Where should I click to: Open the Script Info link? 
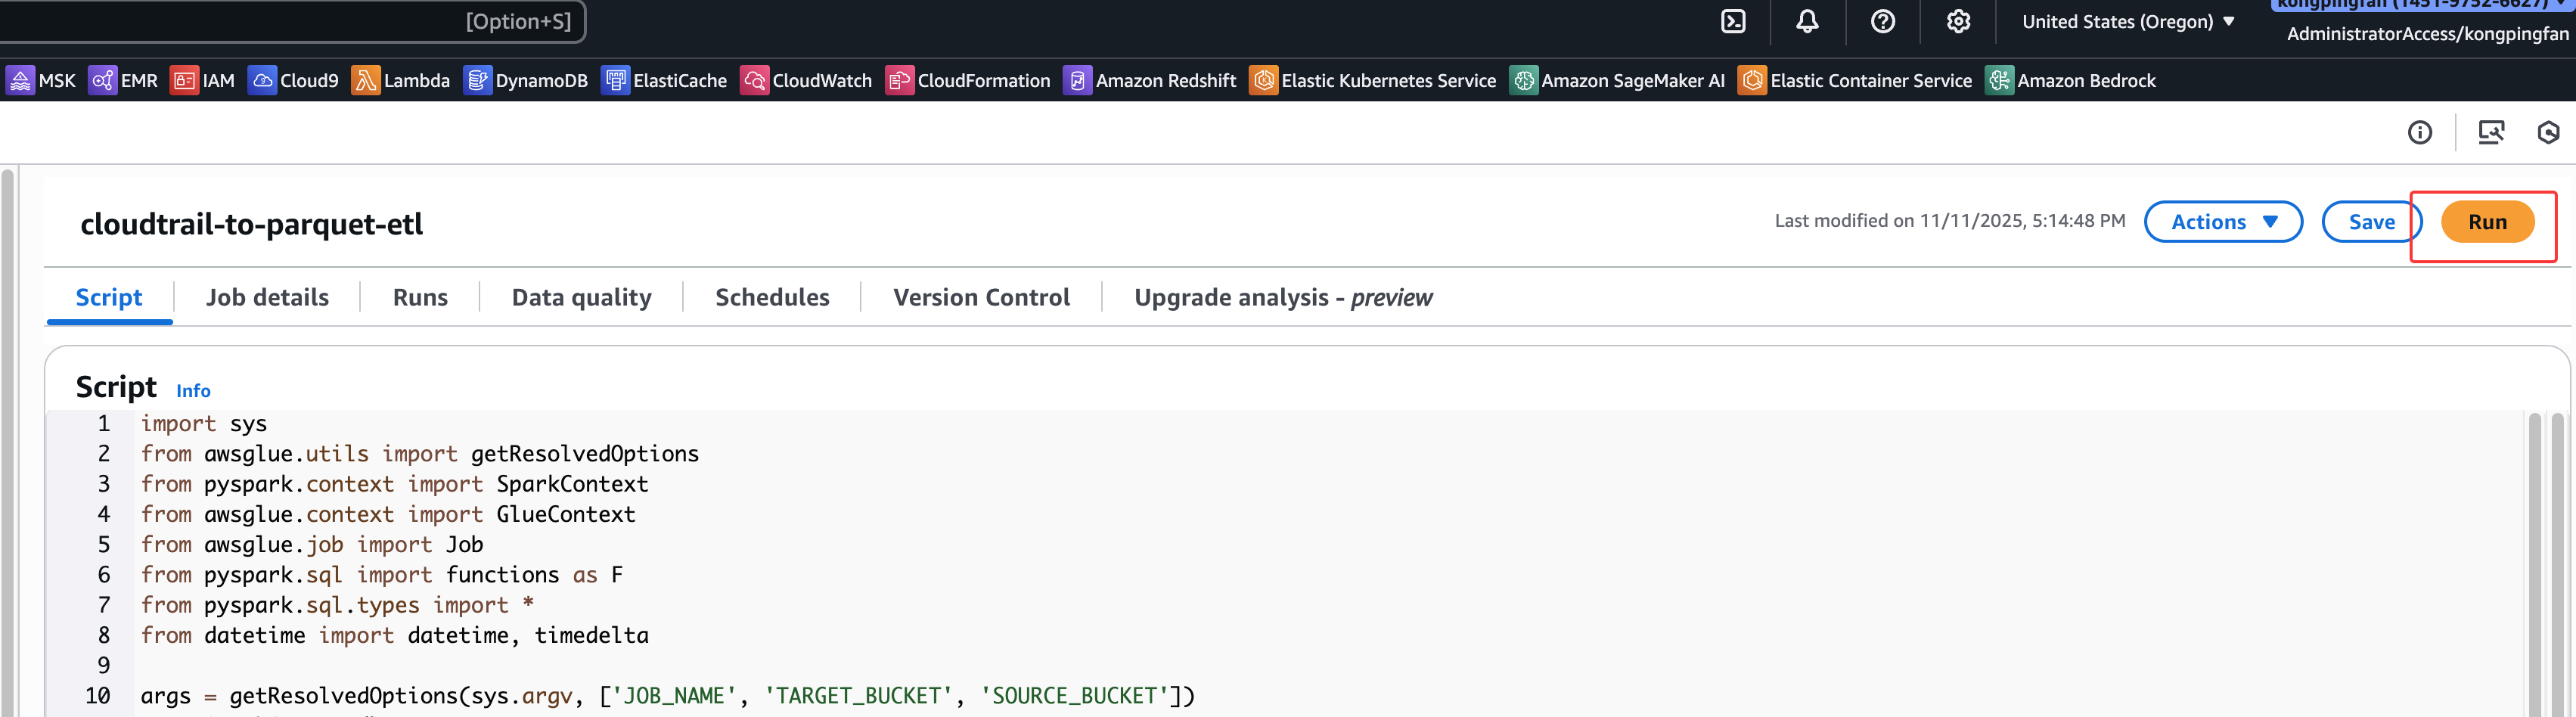[193, 391]
